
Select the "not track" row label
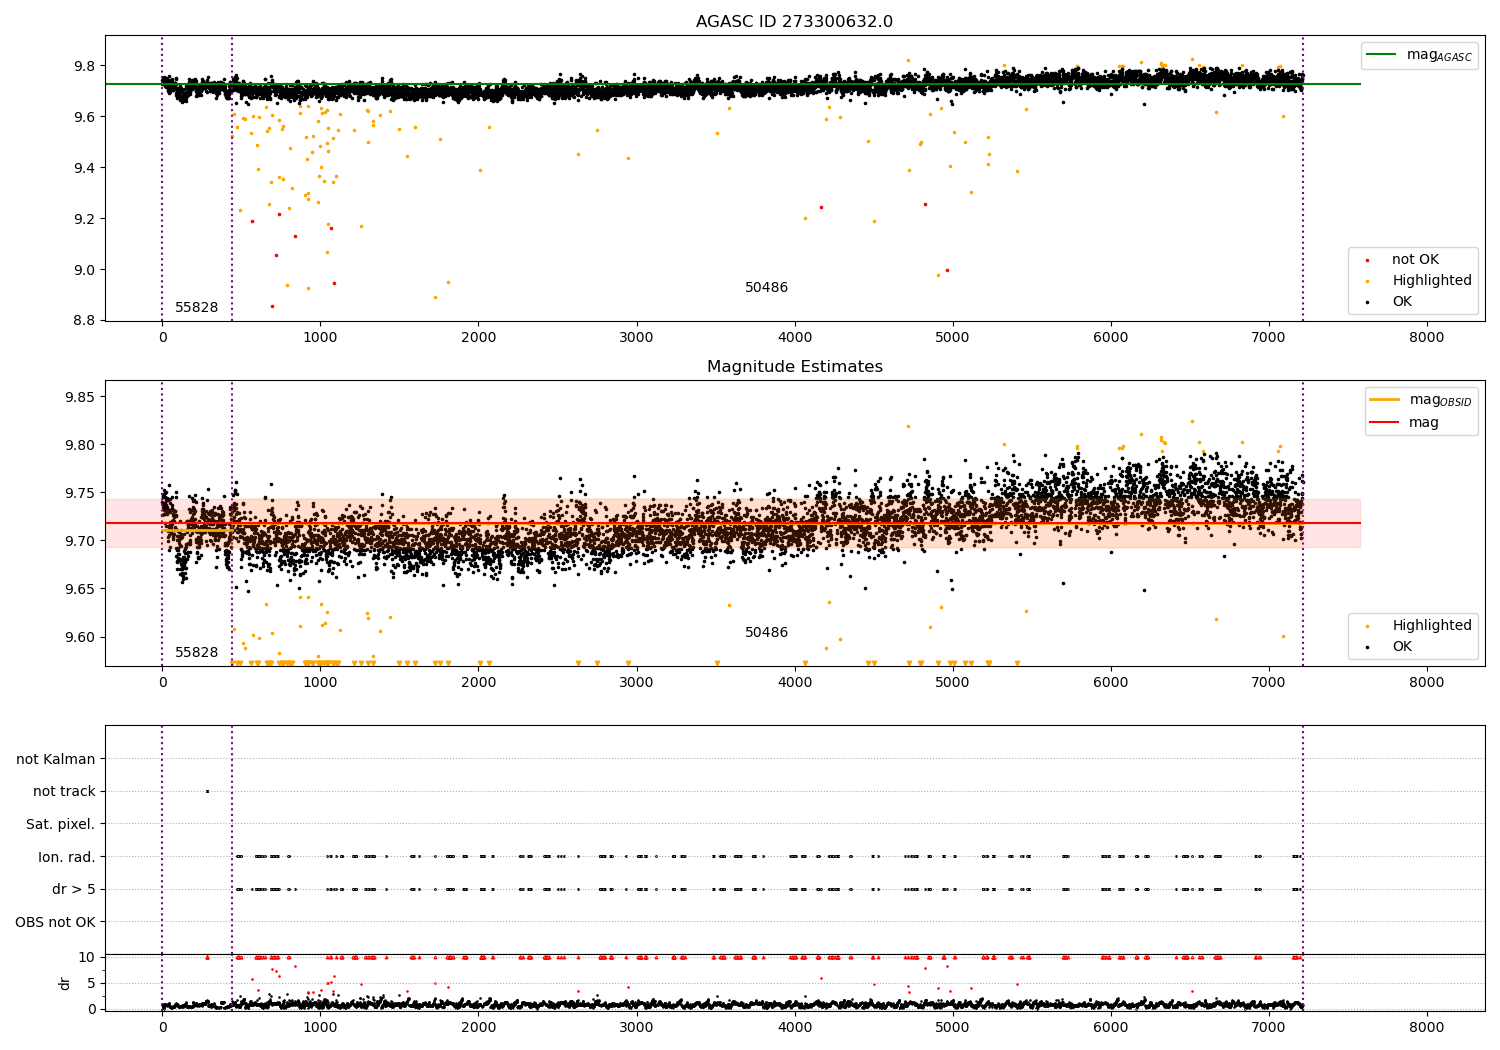coord(64,792)
